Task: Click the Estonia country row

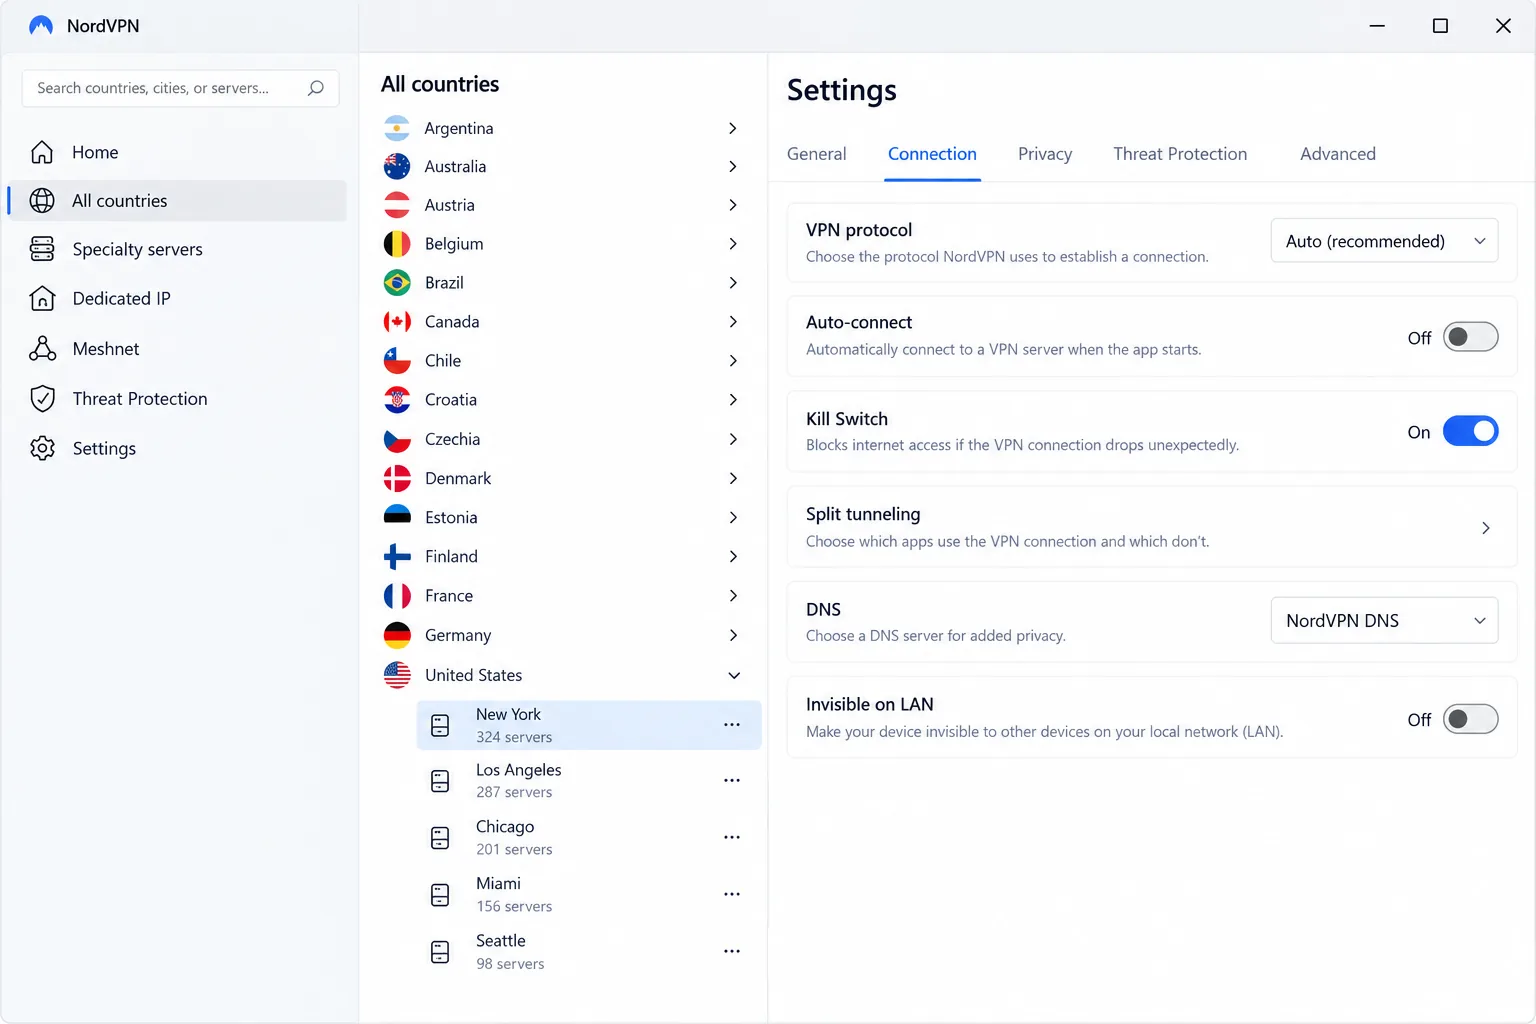Action: 564,517
